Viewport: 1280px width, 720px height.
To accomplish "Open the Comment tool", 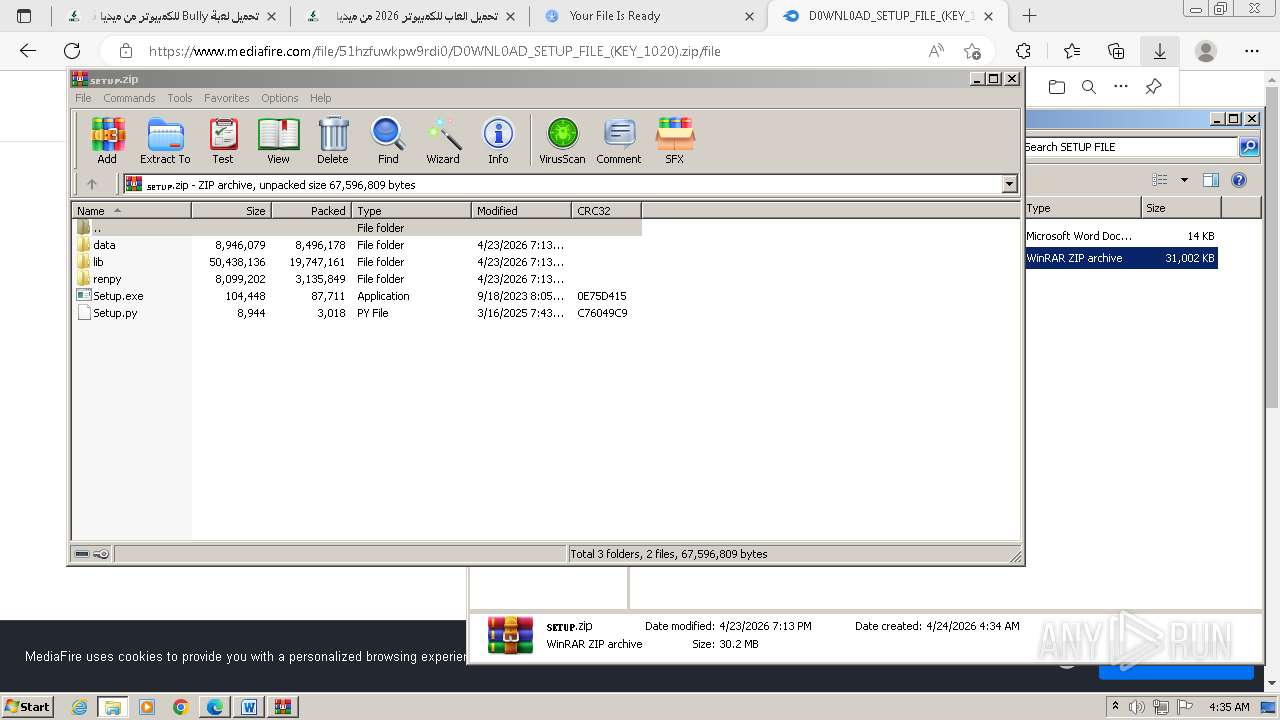I will point(619,140).
